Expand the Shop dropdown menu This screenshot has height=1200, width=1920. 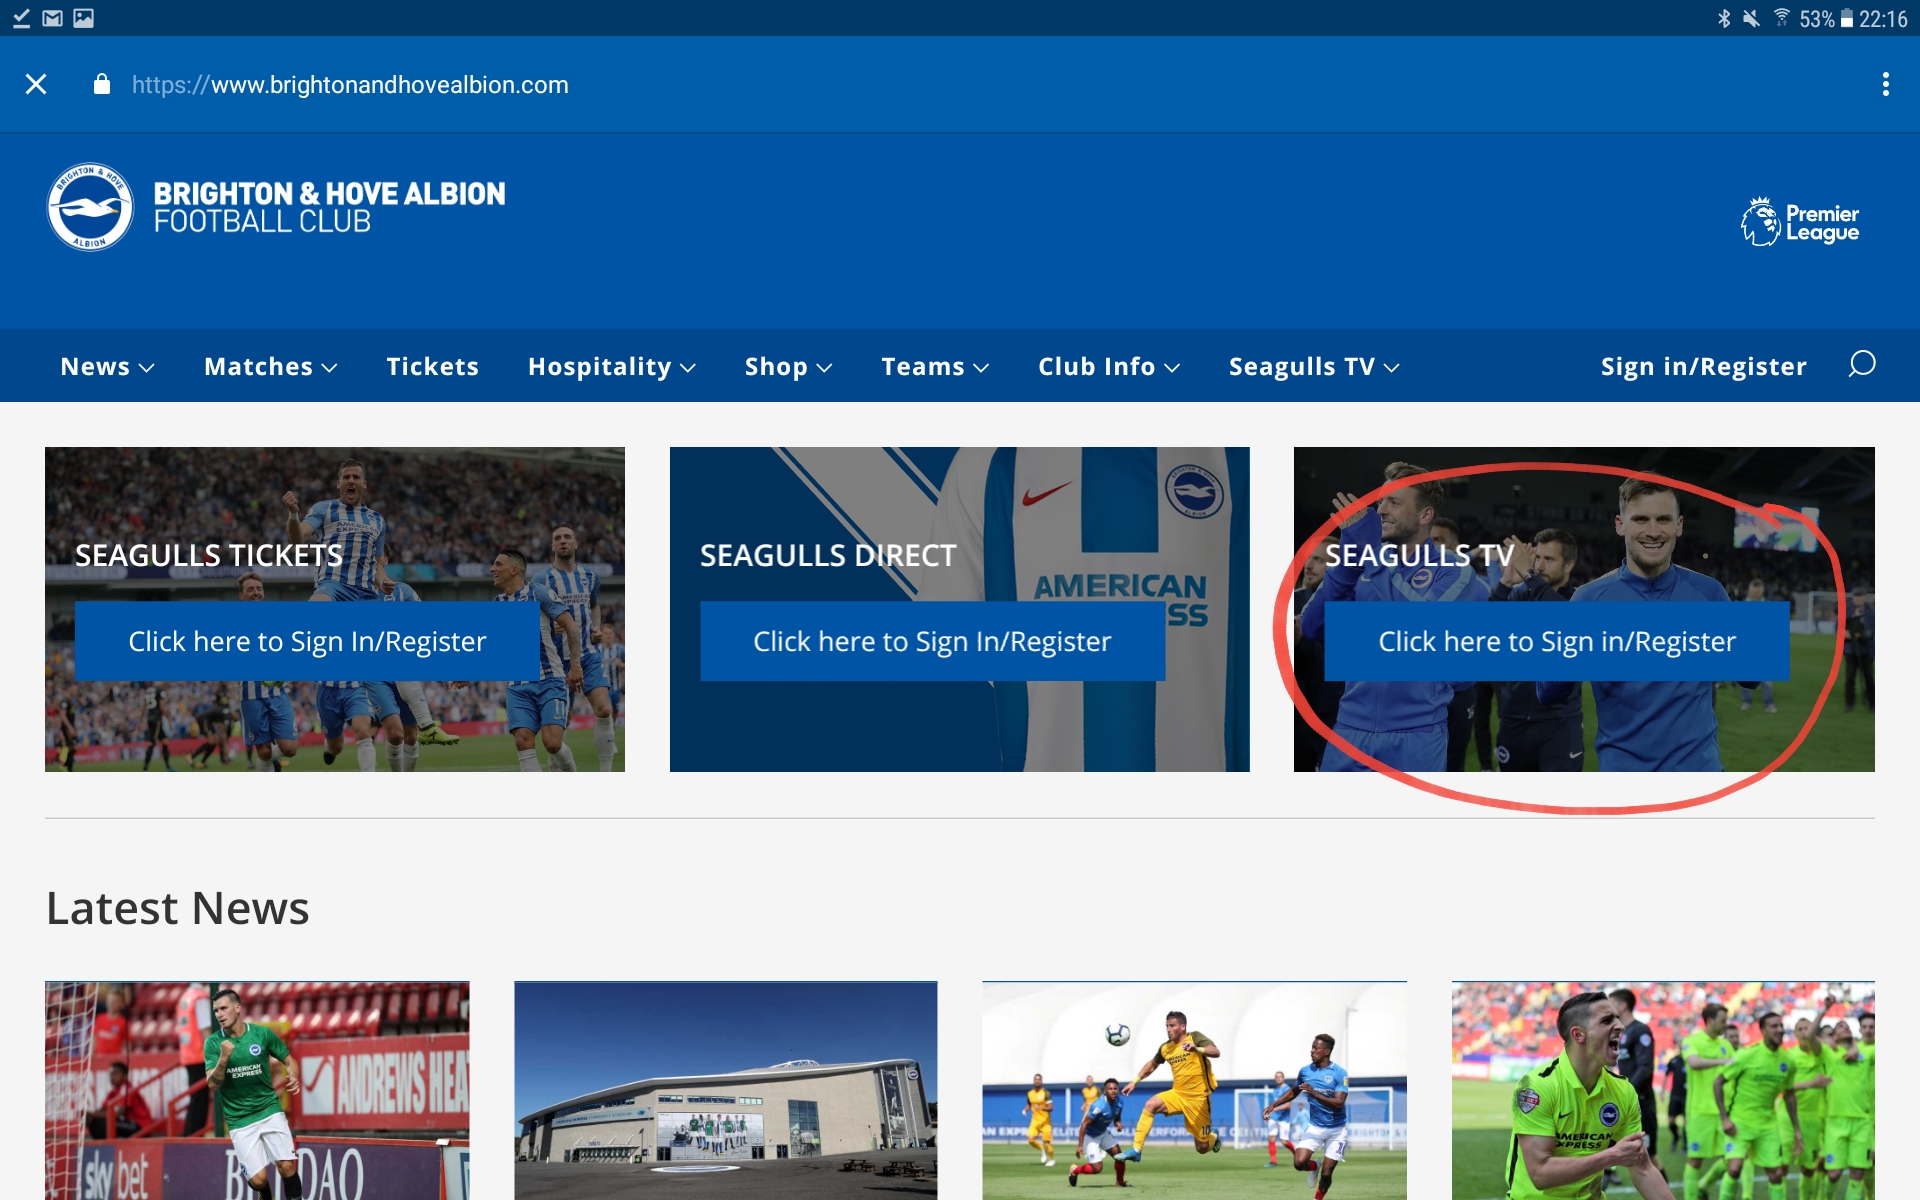click(788, 367)
